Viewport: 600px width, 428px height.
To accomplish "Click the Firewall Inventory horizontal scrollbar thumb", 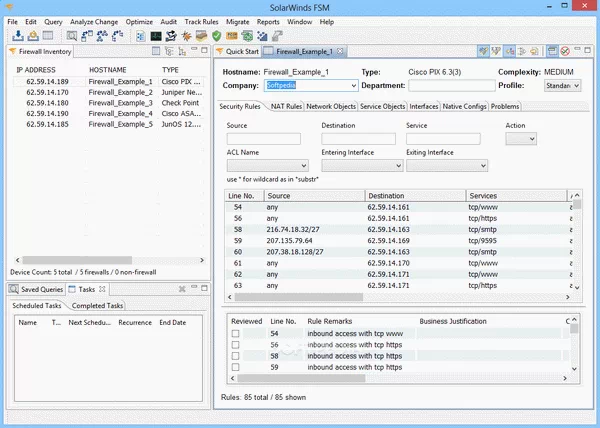I will click(x=77, y=260).
